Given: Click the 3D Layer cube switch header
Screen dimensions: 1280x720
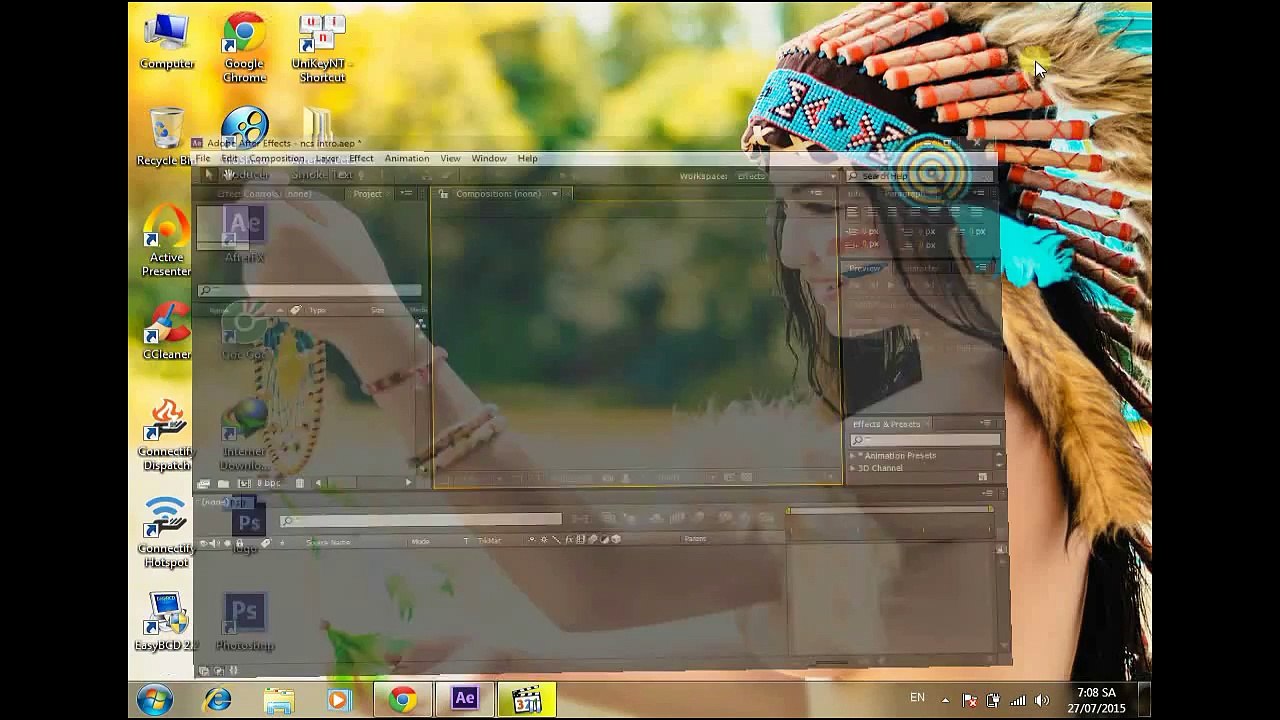Looking at the screenshot, I should click(x=615, y=540).
